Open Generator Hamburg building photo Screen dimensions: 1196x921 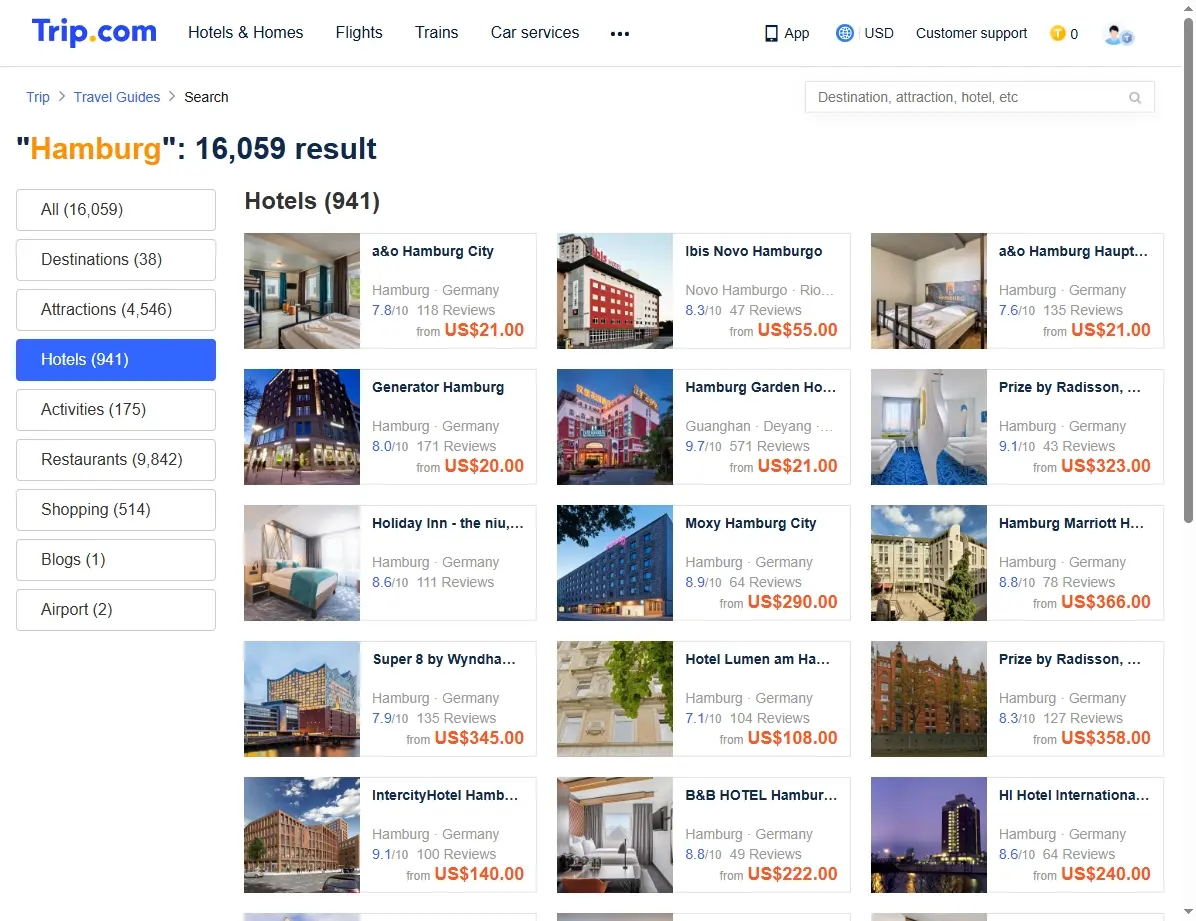[302, 427]
